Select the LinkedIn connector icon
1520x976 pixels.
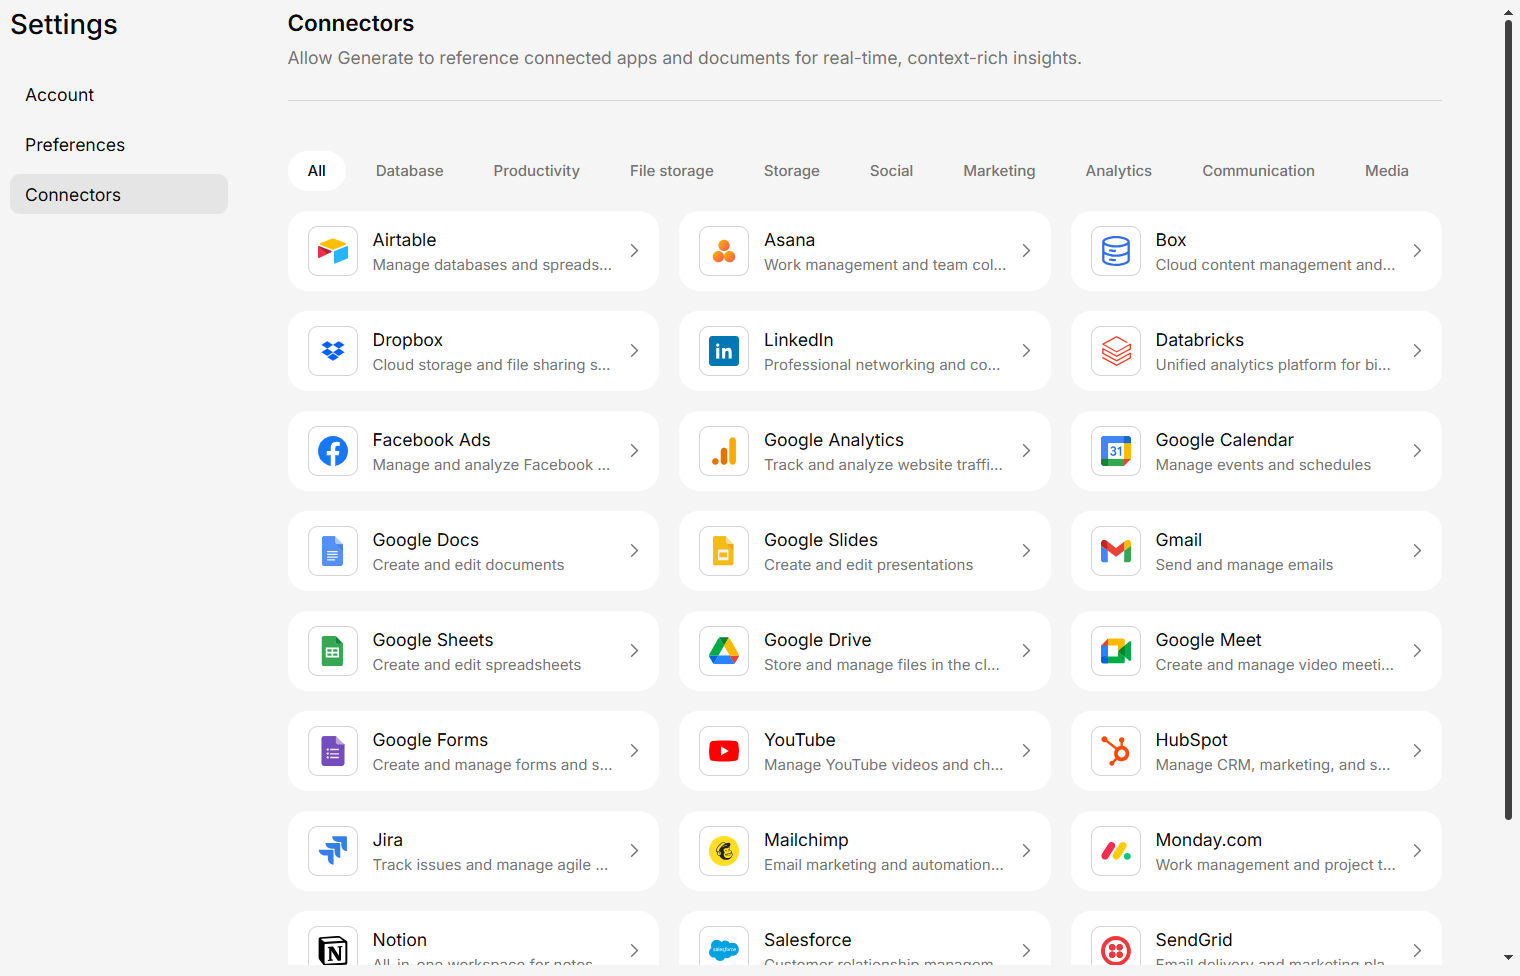coord(724,351)
